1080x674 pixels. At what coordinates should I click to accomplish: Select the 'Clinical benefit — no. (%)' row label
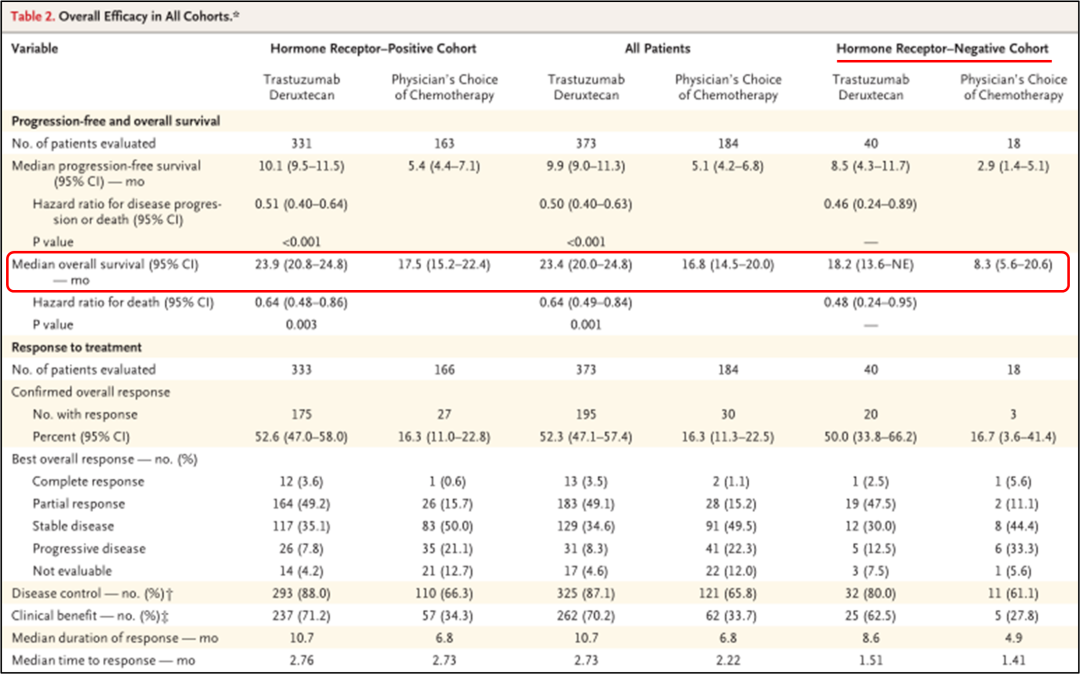[90, 616]
